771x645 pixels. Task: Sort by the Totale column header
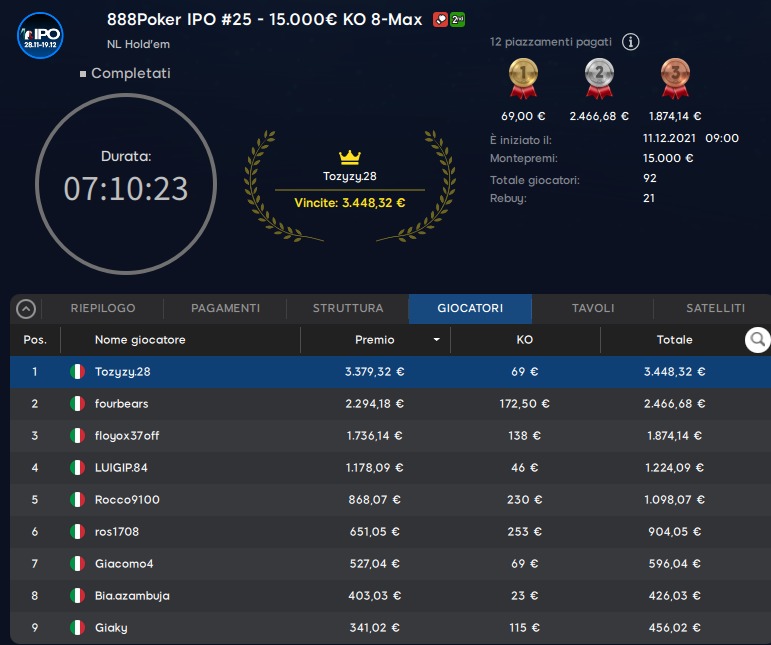coord(674,340)
